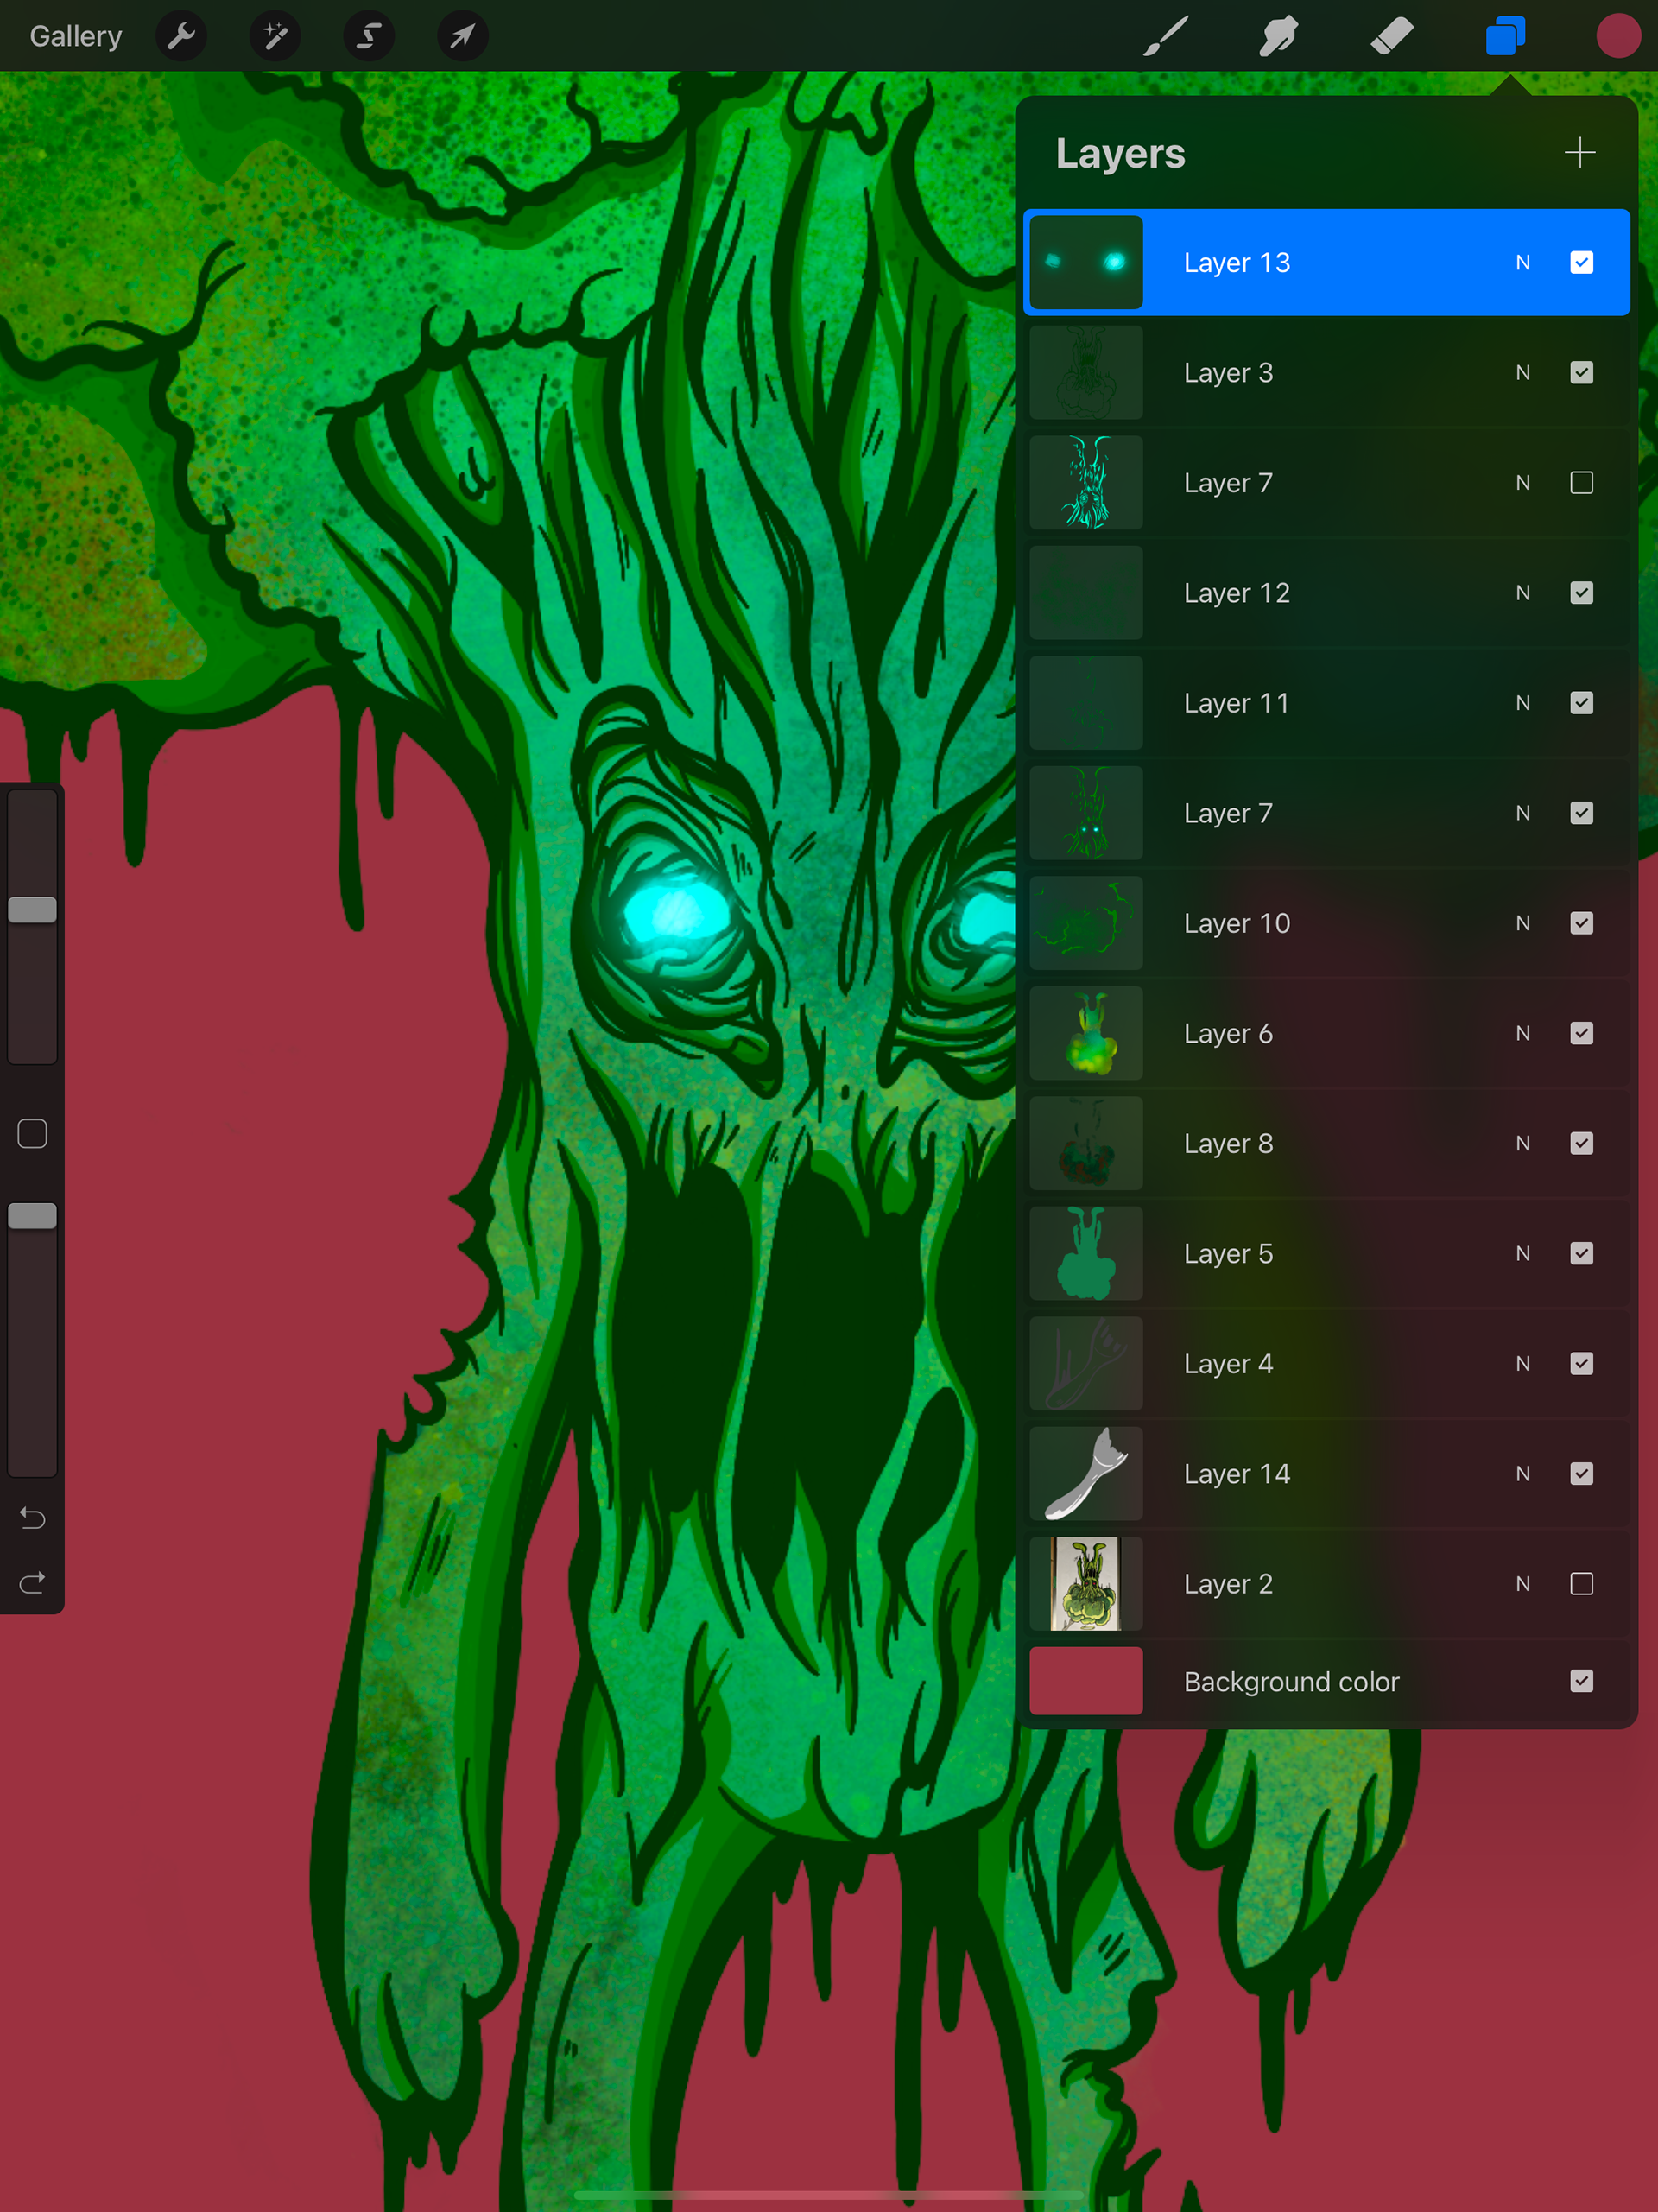Activate the Transform arrow tool

[x=462, y=37]
